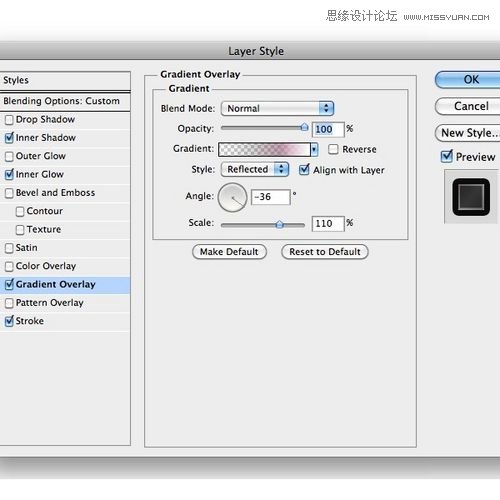Toggle the Reverse gradient checkbox
Image resolution: width=500 pixels, height=500 pixels.
pos(333,149)
